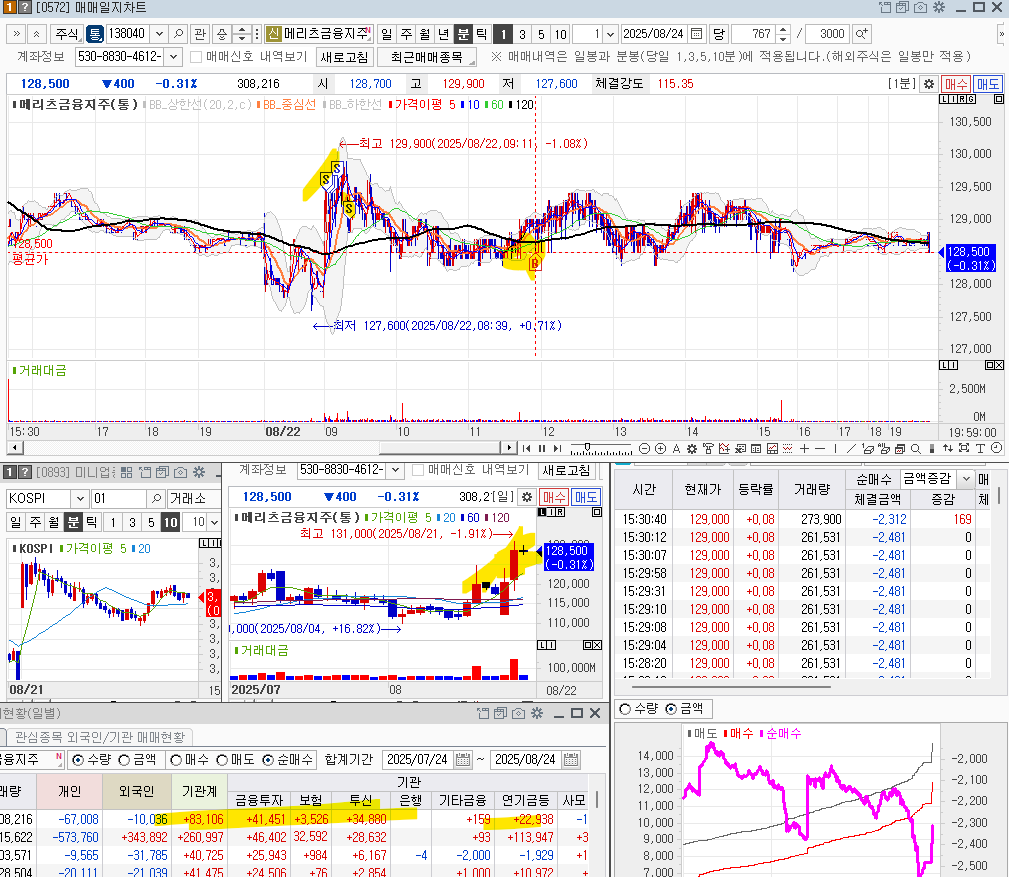The height and width of the screenshot is (877, 1009).
Task: Click the font A icon on chart toolbar
Action: [676, 448]
